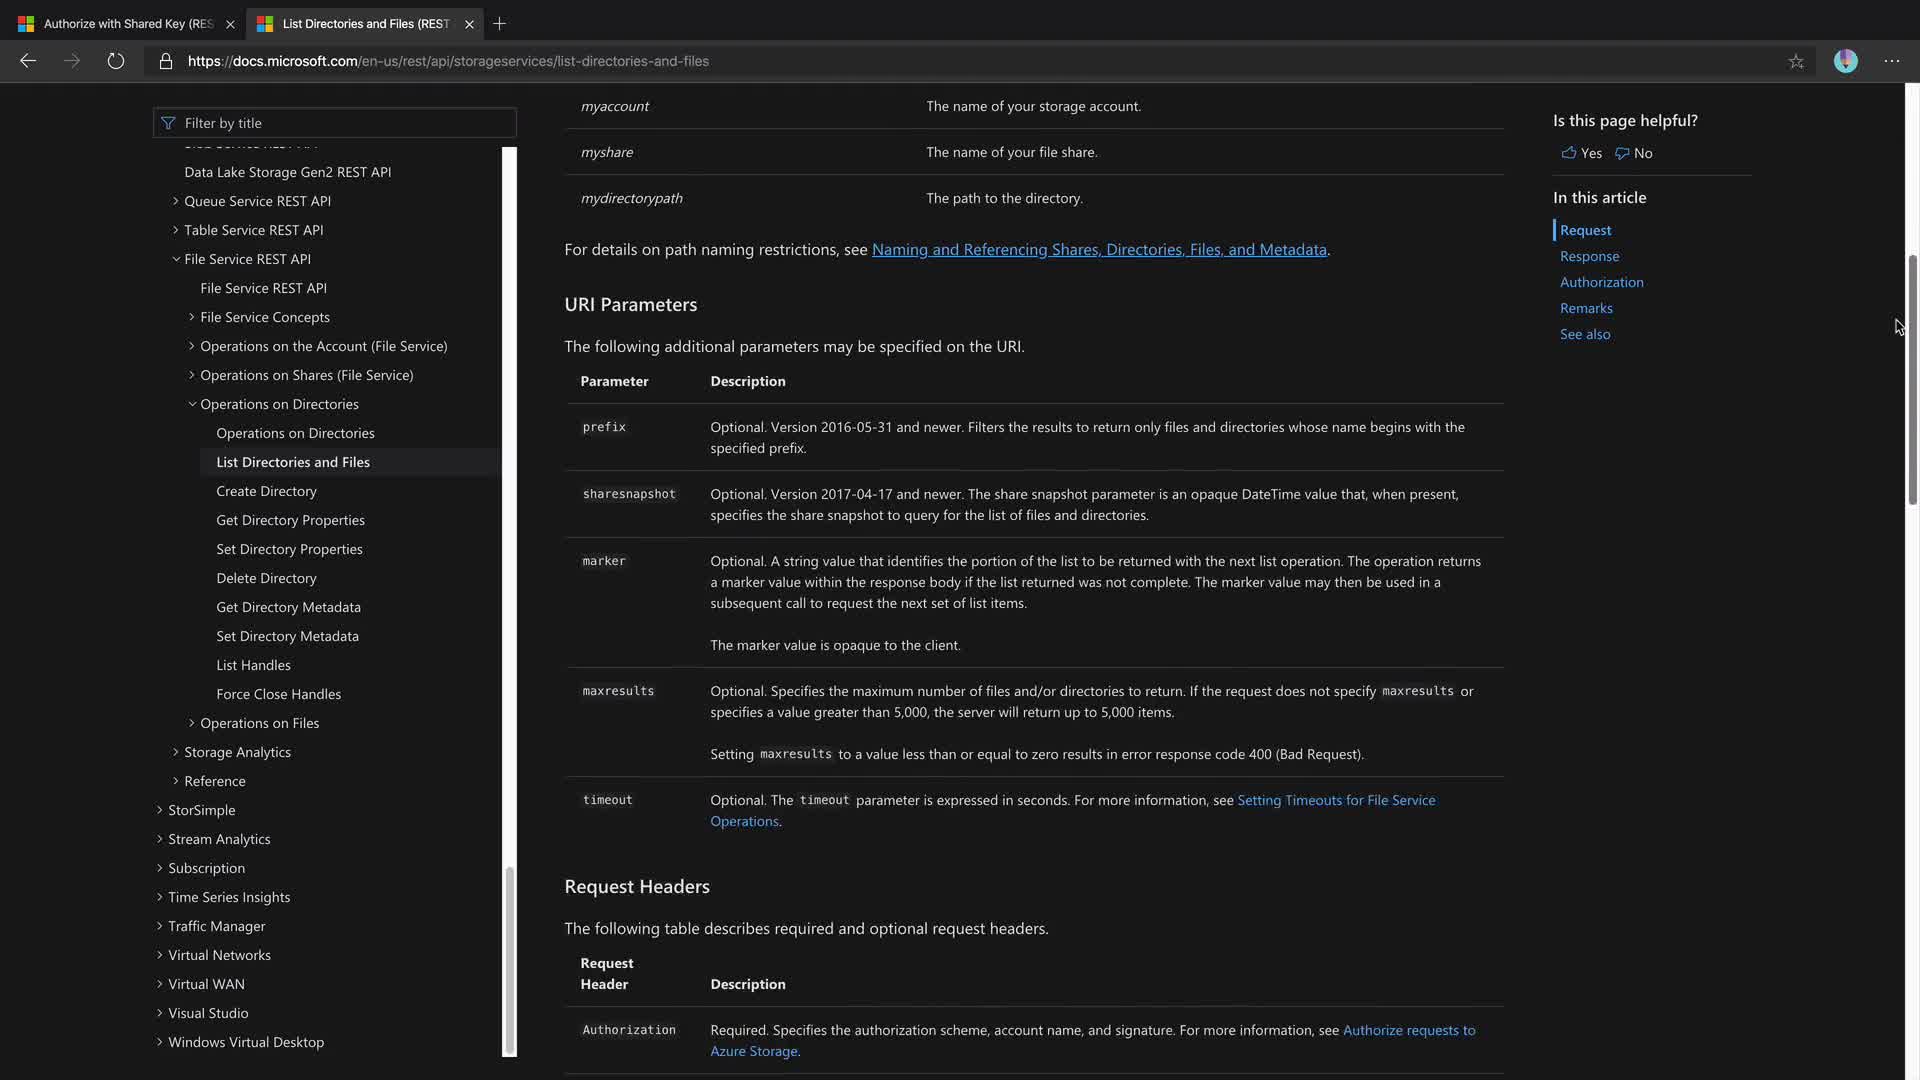Click the No thumbs-down feedback icon
Image resolution: width=1920 pixels, height=1080 pixels.
(1622, 153)
